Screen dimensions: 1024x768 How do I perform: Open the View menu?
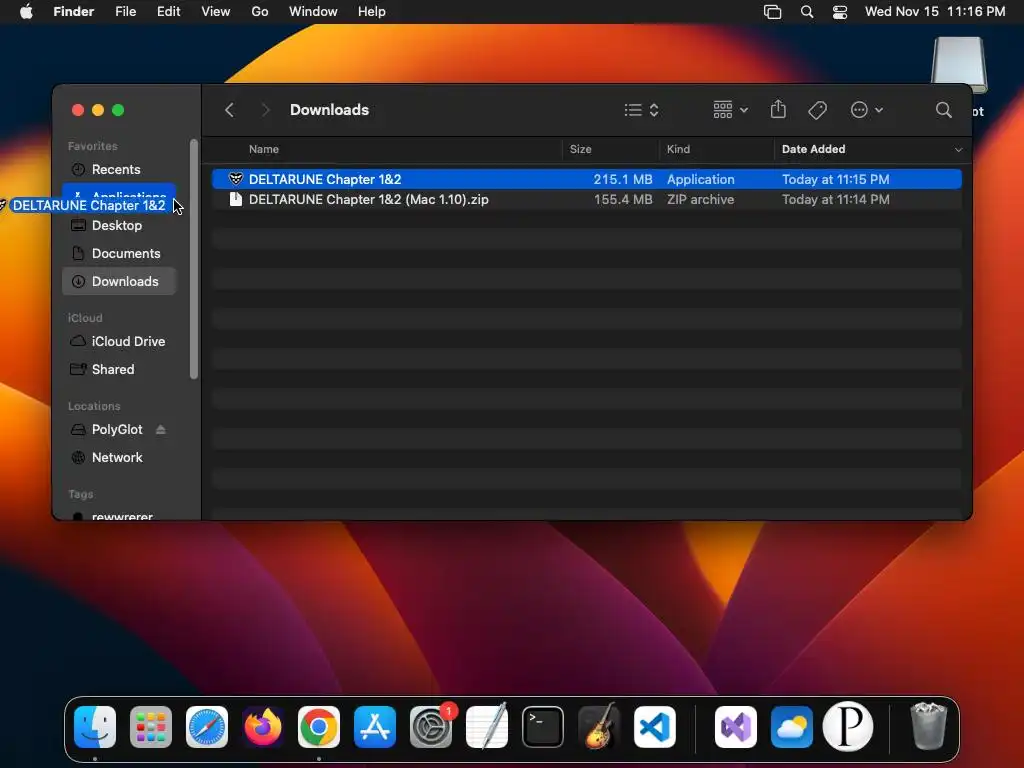pyautogui.click(x=216, y=12)
